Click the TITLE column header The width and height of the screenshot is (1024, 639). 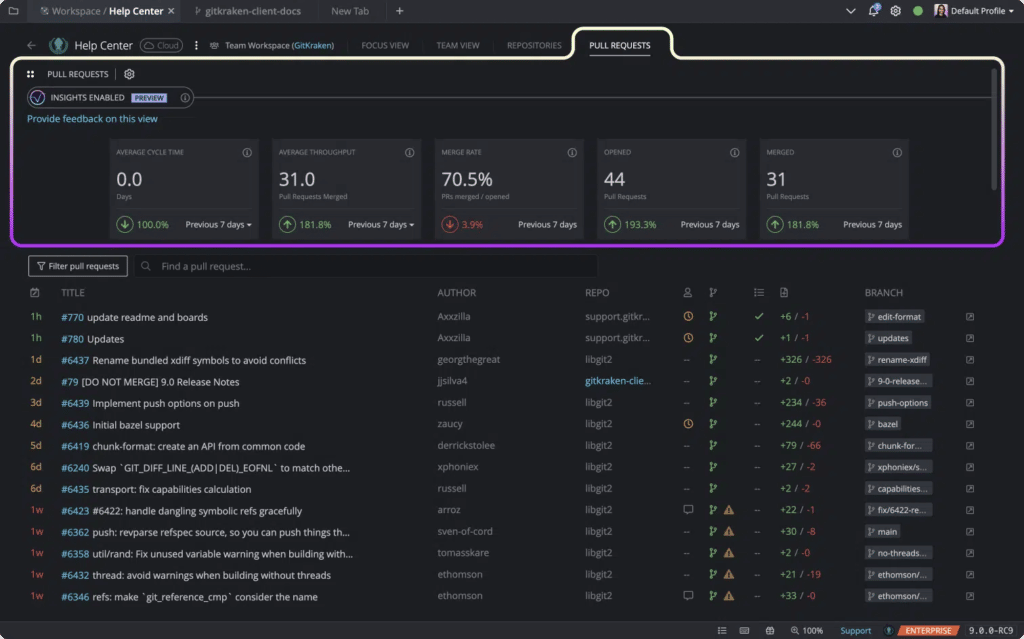pyautogui.click(x=73, y=293)
